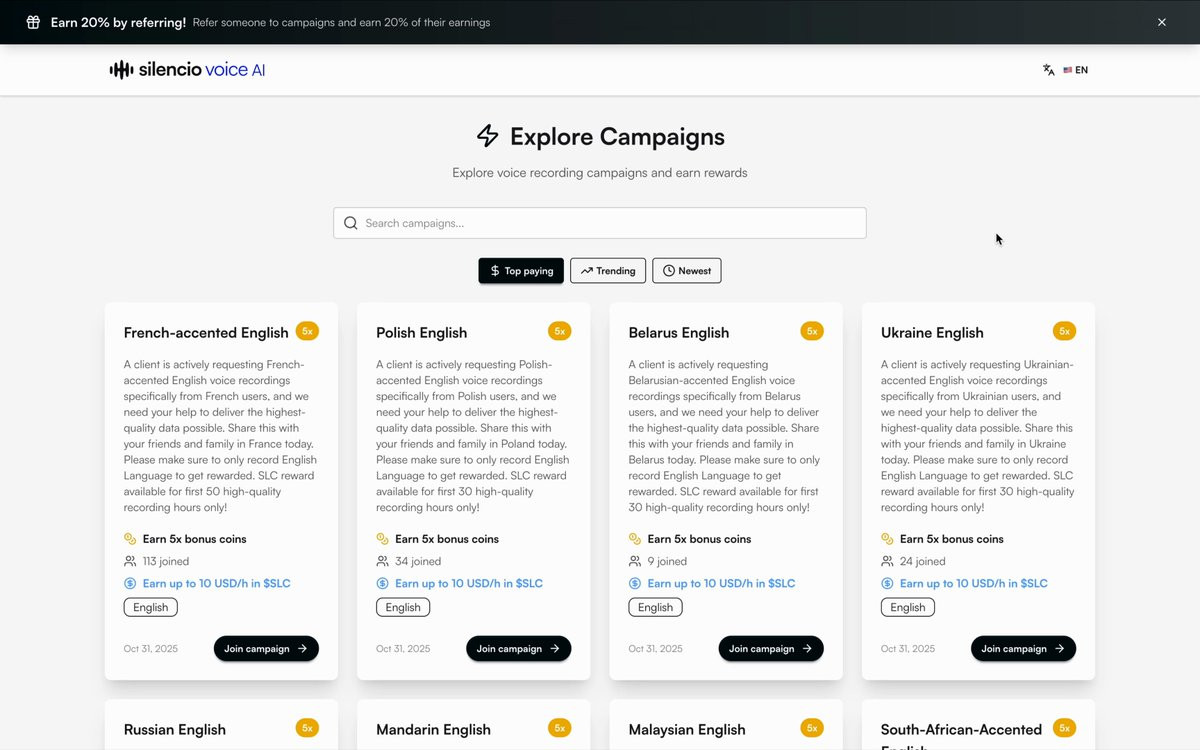
Task: Click the lightning bolt Explore Campaigns icon
Action: point(487,136)
